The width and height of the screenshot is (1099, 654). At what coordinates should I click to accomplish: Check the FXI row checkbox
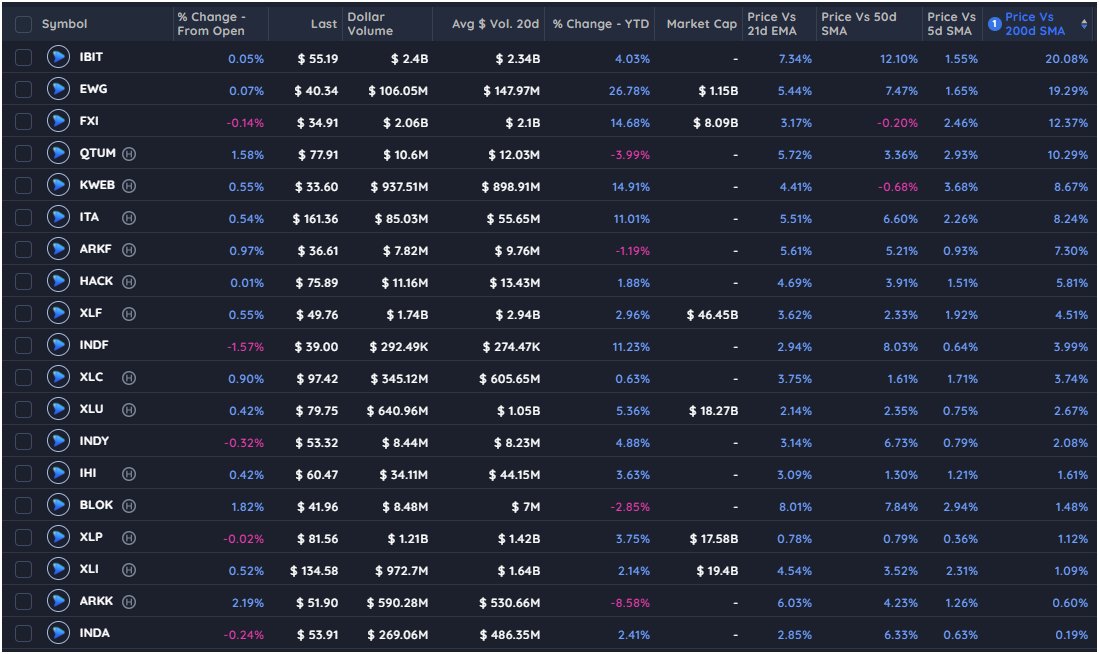coord(23,122)
